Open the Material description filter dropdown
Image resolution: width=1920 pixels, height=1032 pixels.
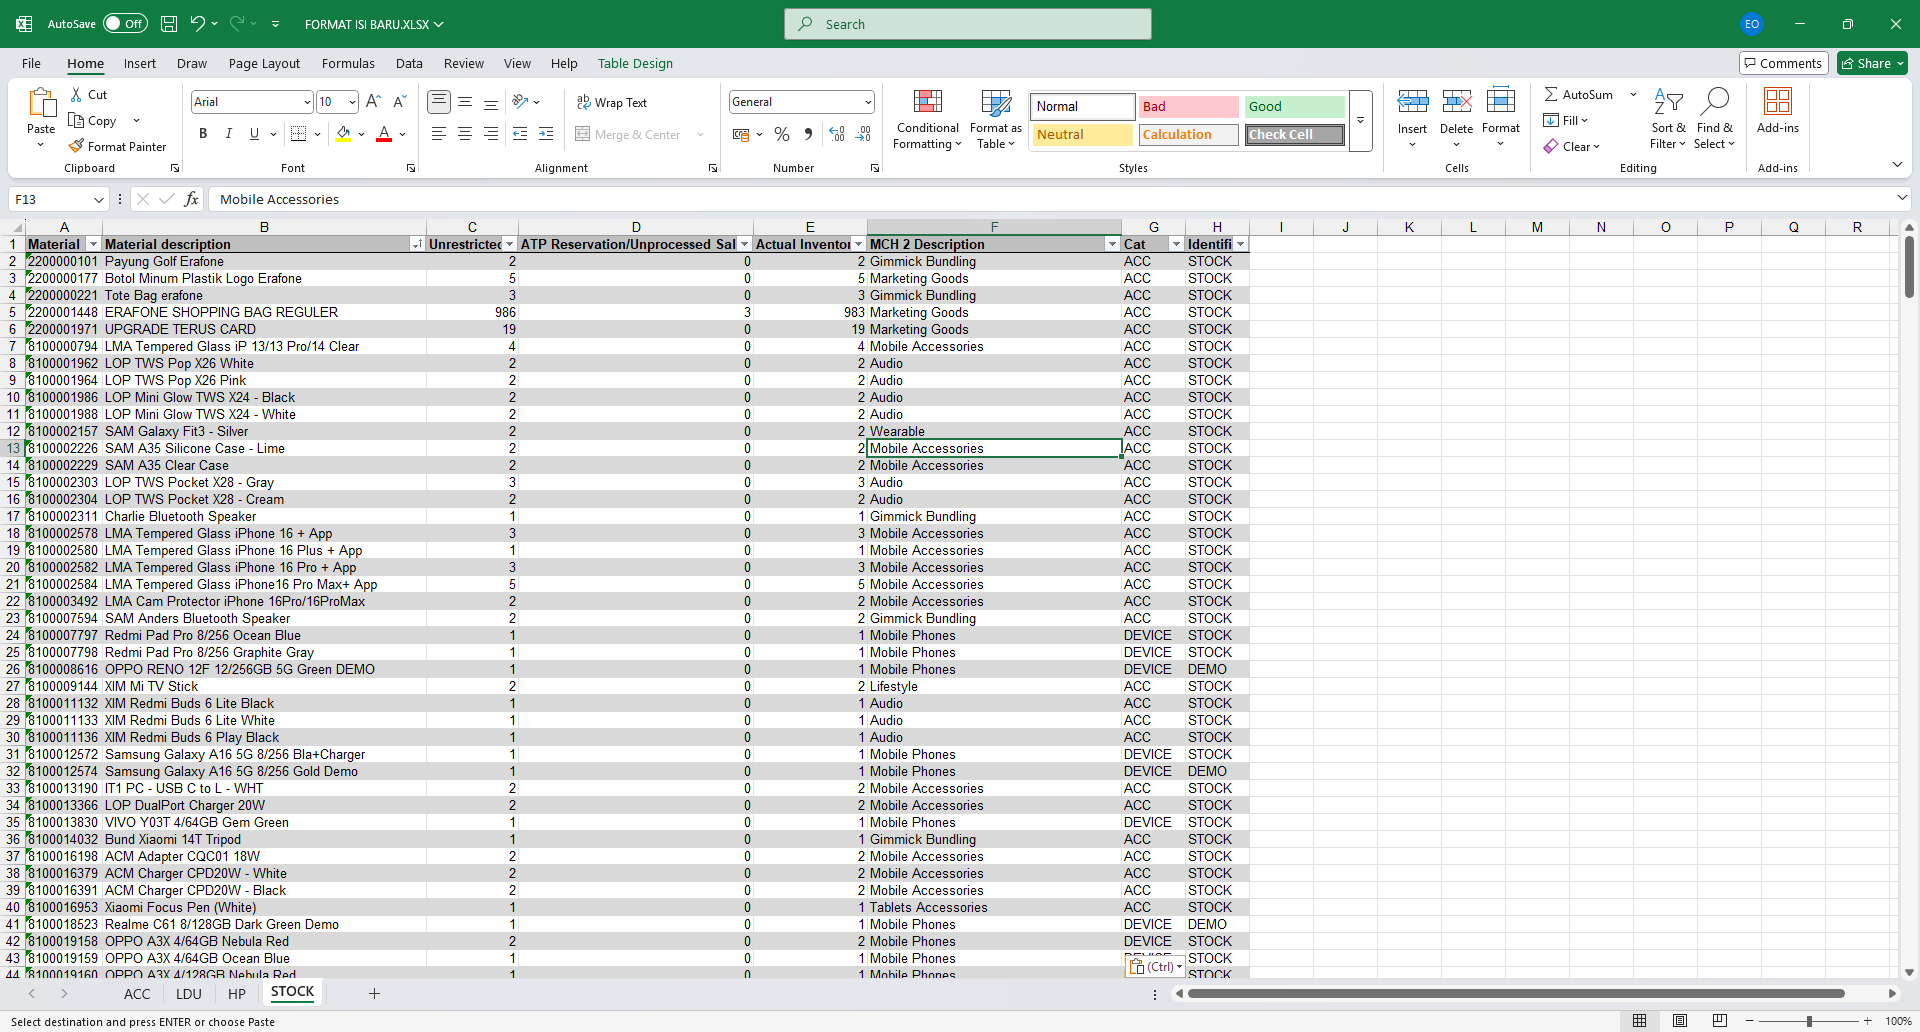click(x=416, y=244)
